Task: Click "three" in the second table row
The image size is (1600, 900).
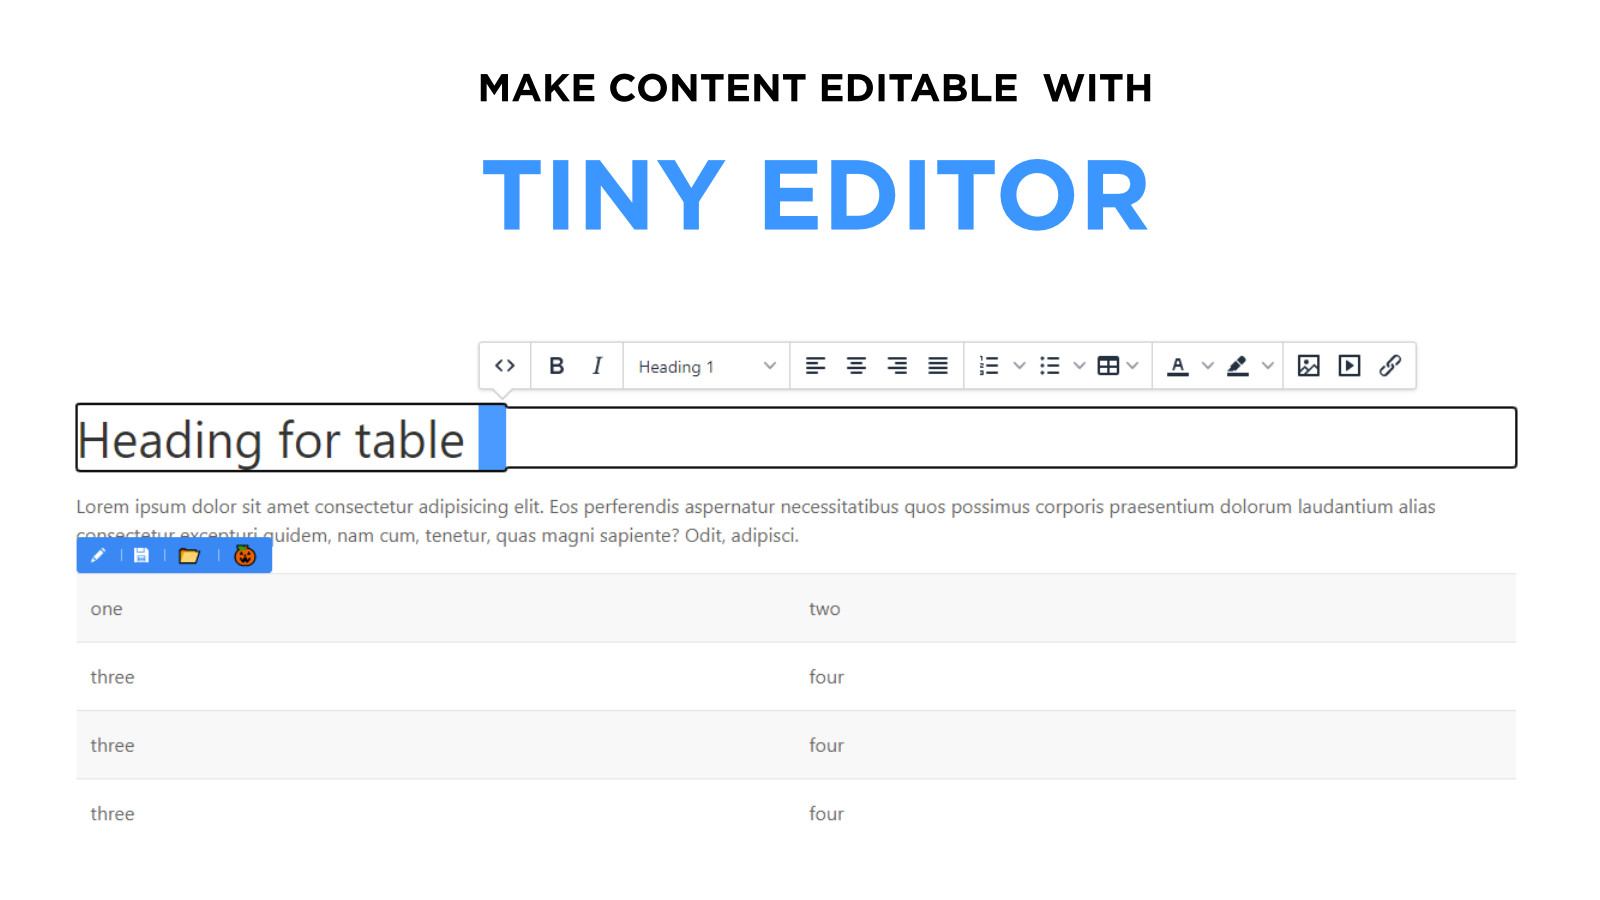Action: tap(112, 677)
